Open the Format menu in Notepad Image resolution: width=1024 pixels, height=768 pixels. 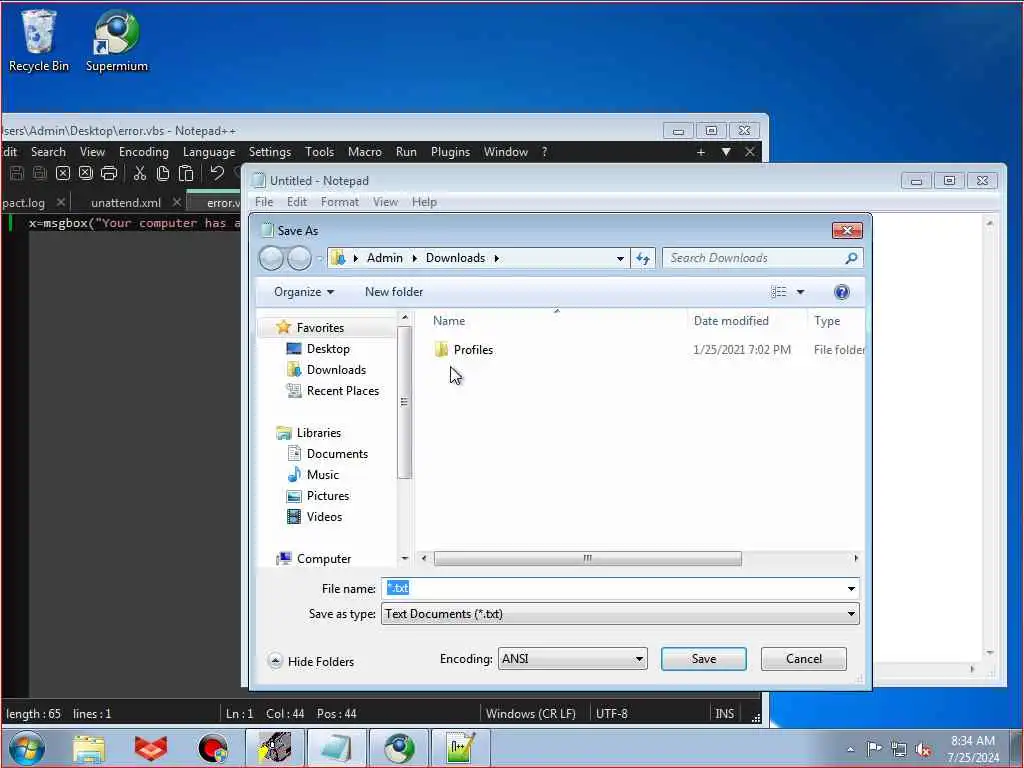click(340, 202)
